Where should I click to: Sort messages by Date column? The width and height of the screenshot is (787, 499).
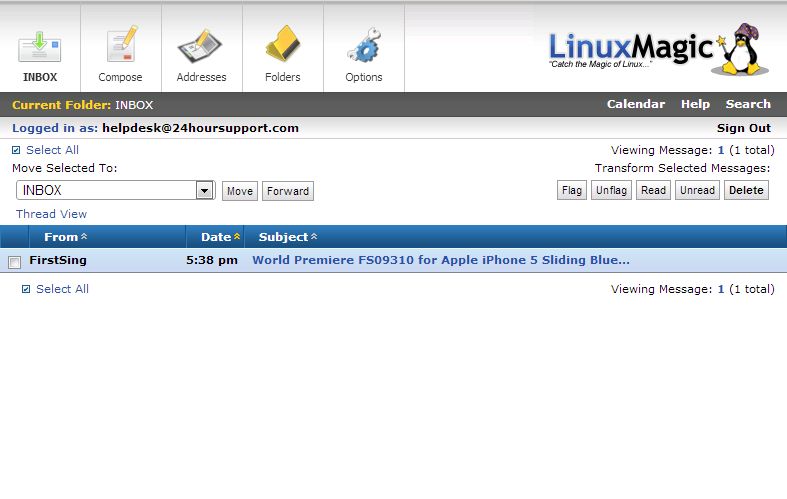[x=216, y=237]
